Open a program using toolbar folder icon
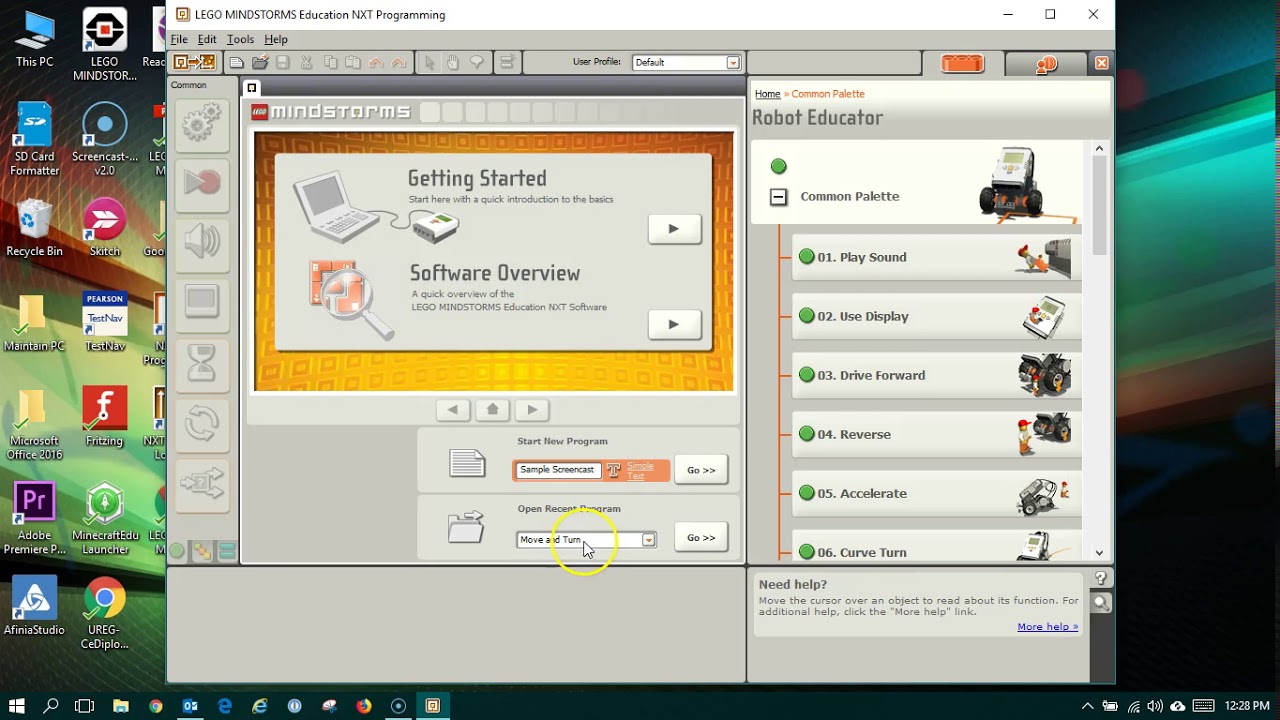Image resolution: width=1280 pixels, height=720 pixels. coord(260,62)
